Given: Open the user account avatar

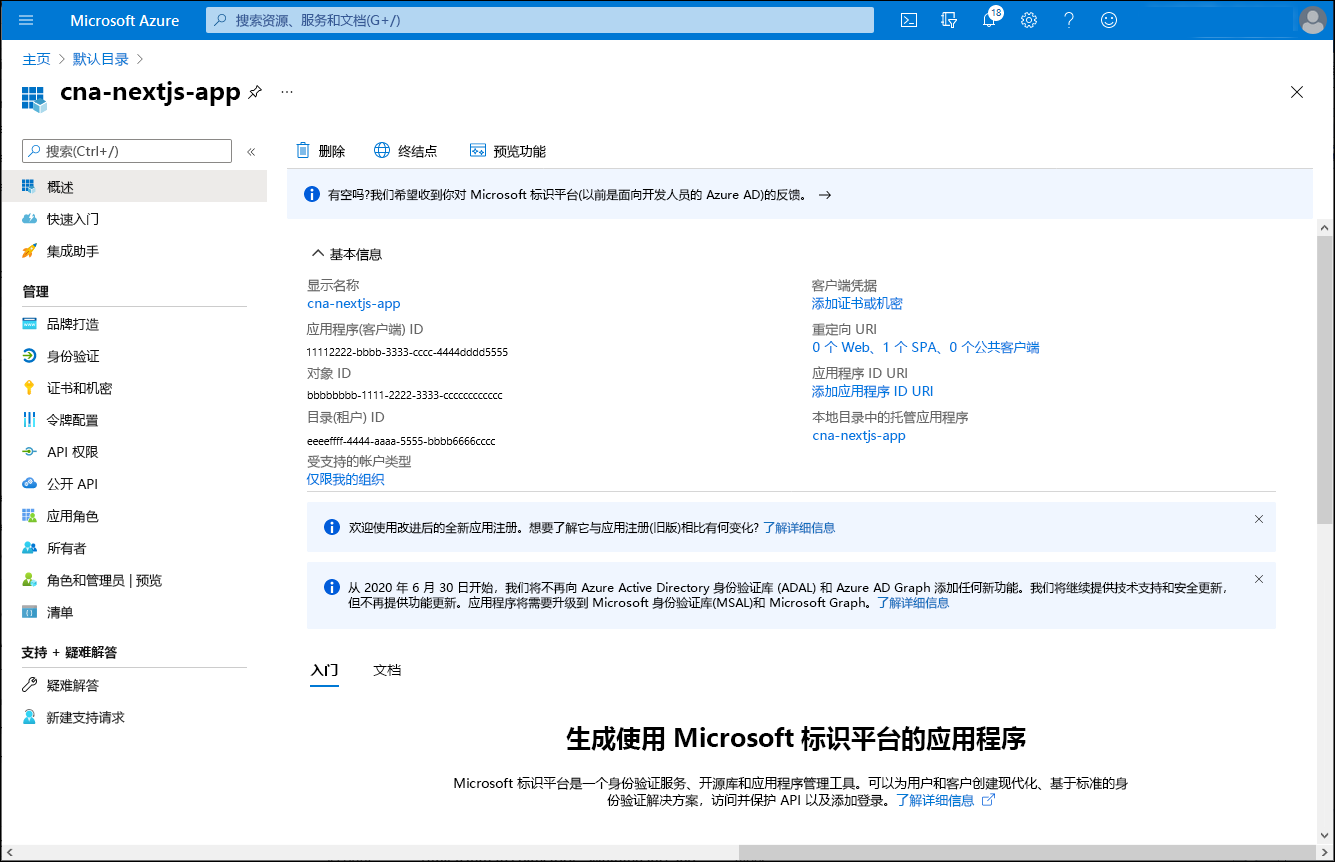Looking at the screenshot, I should click(x=1312, y=20).
